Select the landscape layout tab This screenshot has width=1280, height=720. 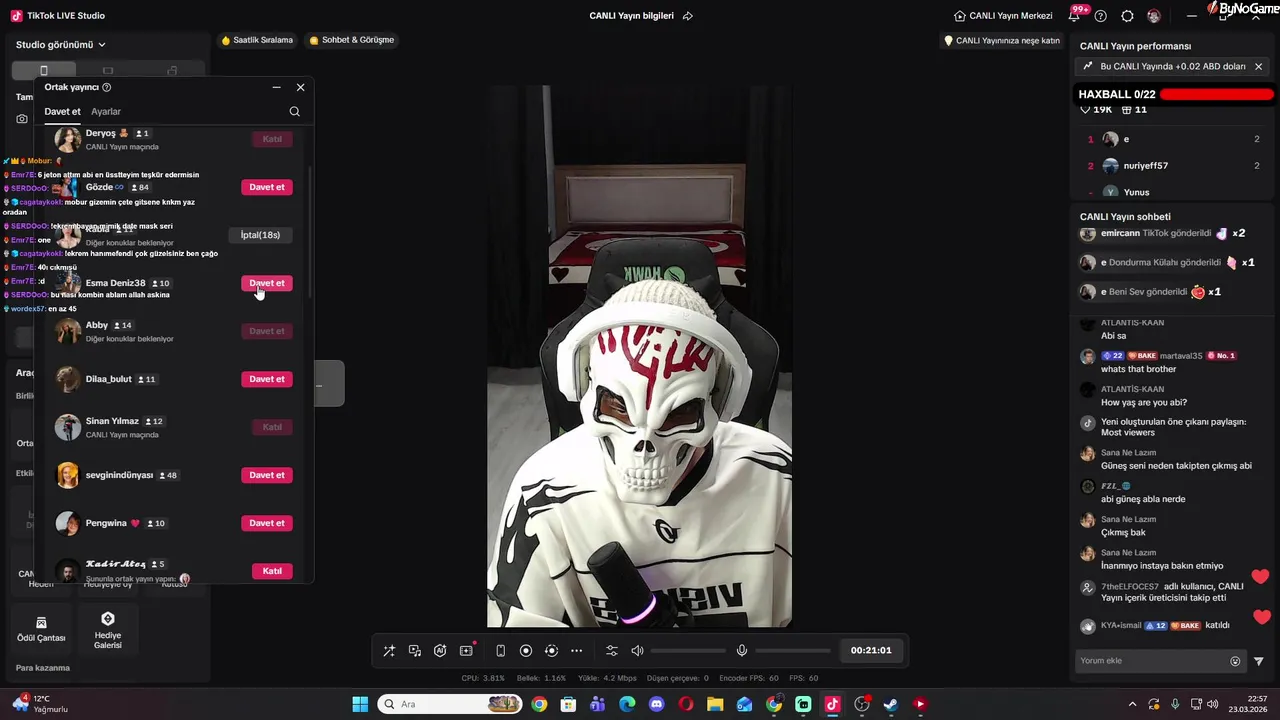108,71
